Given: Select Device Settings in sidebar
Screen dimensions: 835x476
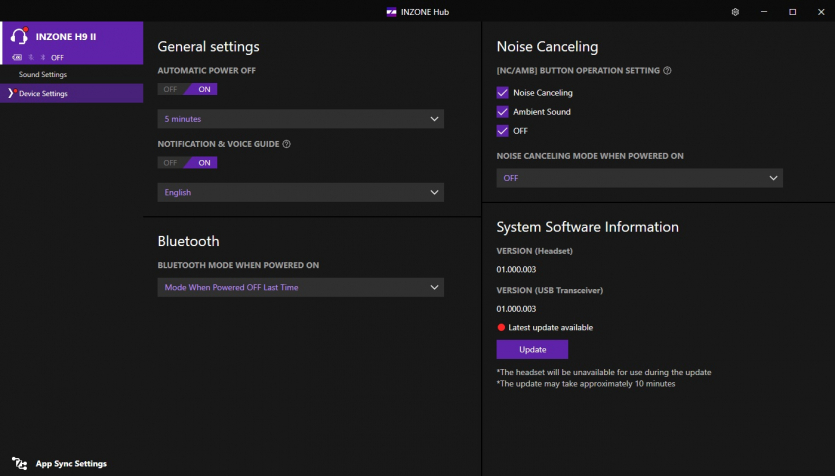Looking at the screenshot, I should (x=43, y=93).
